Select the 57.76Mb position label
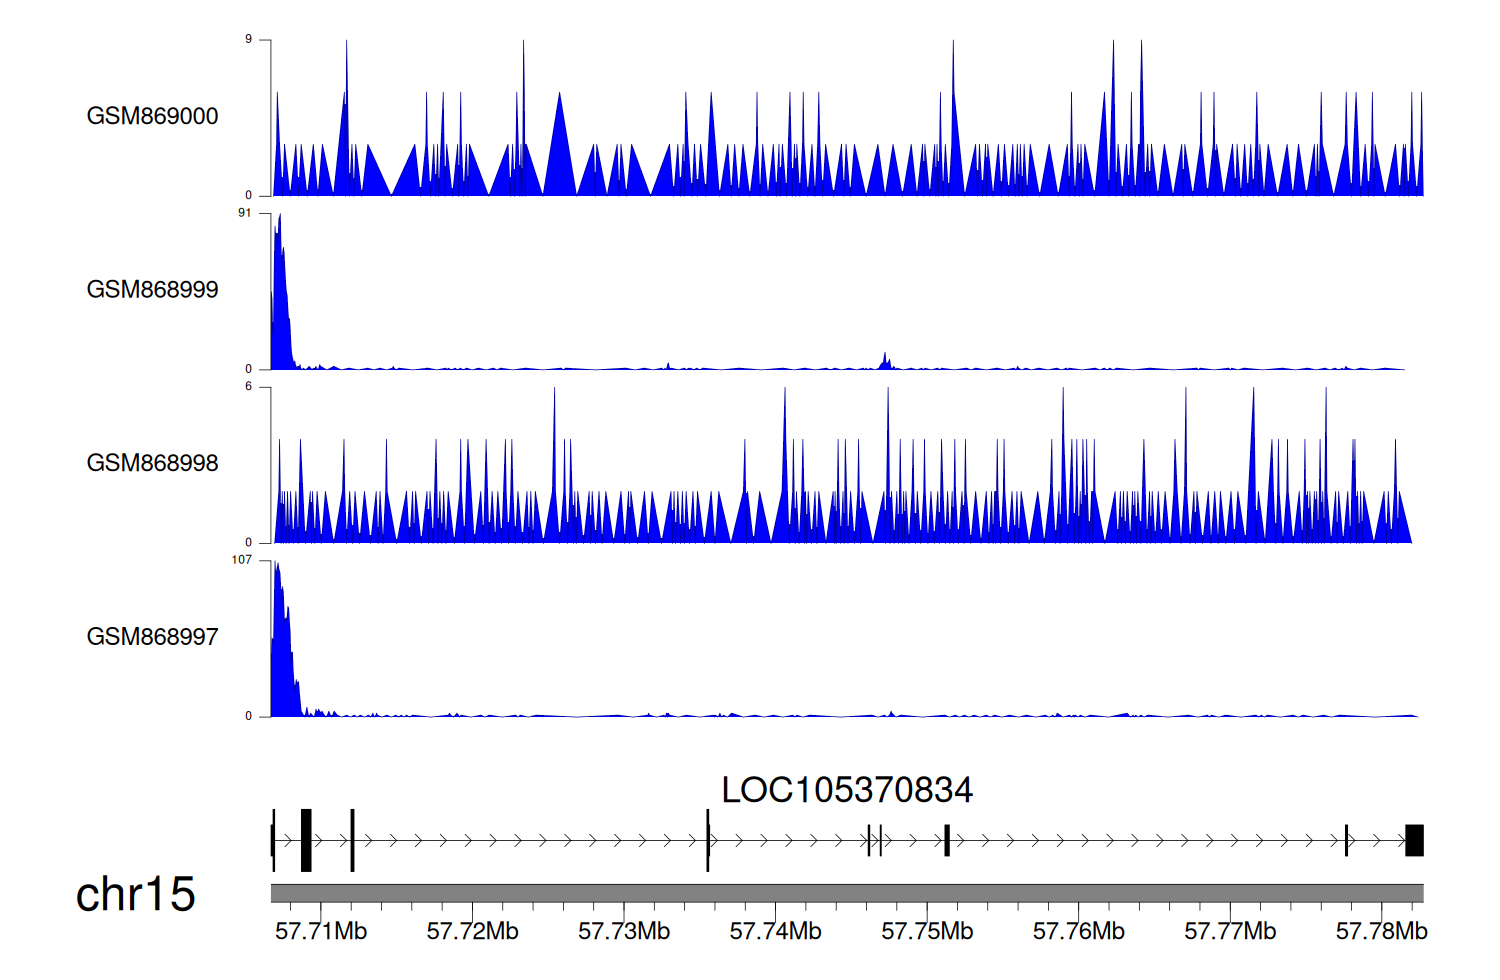 click(x=1078, y=932)
